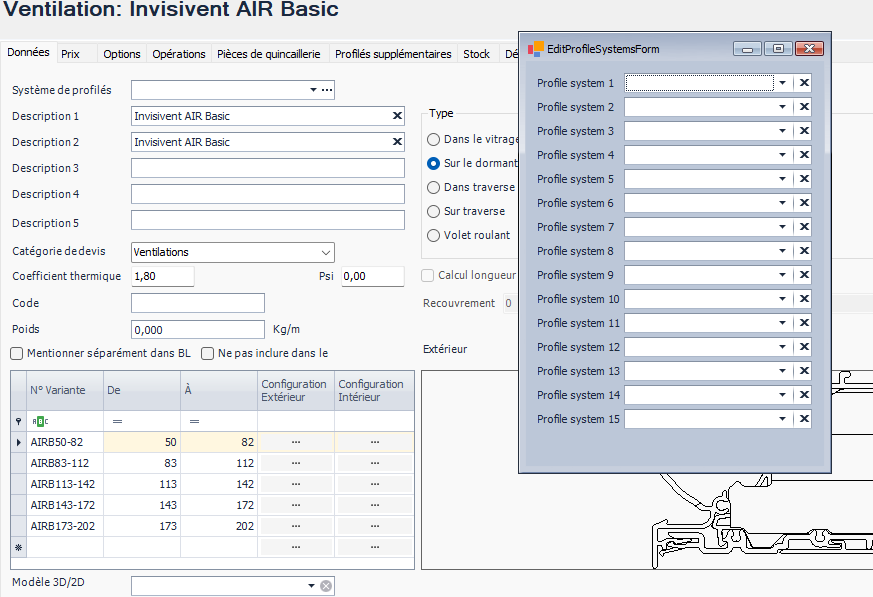Image resolution: width=873 pixels, height=597 pixels.
Task: Open the Stock tab
Action: [477, 54]
